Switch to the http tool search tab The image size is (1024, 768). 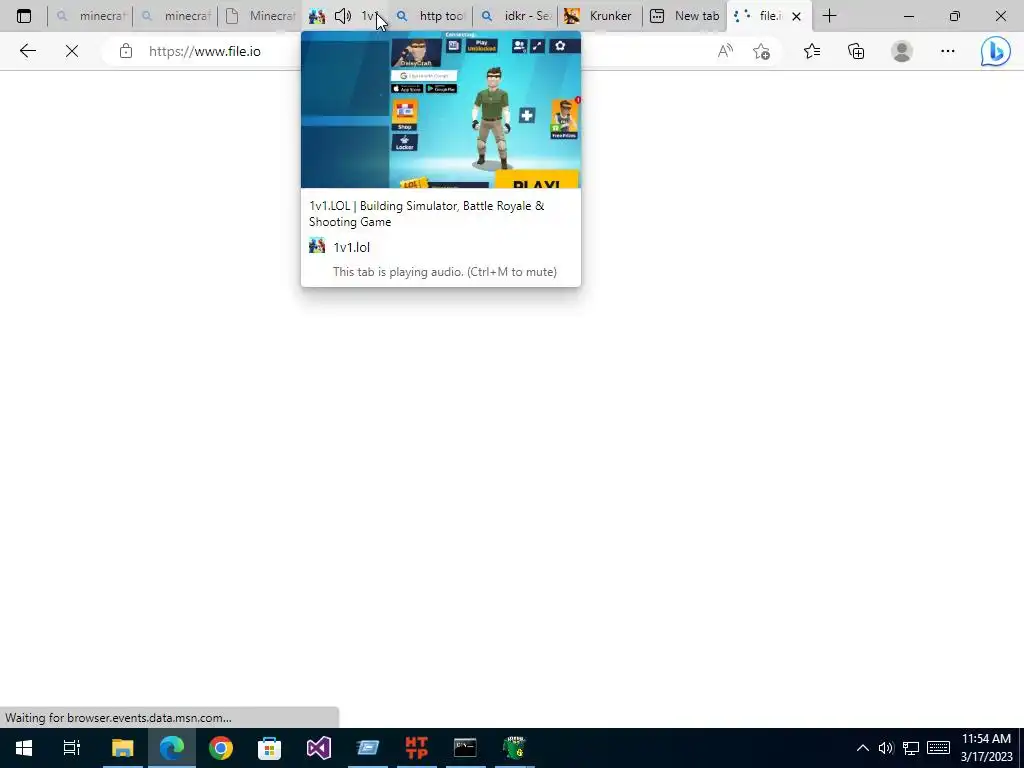point(430,16)
